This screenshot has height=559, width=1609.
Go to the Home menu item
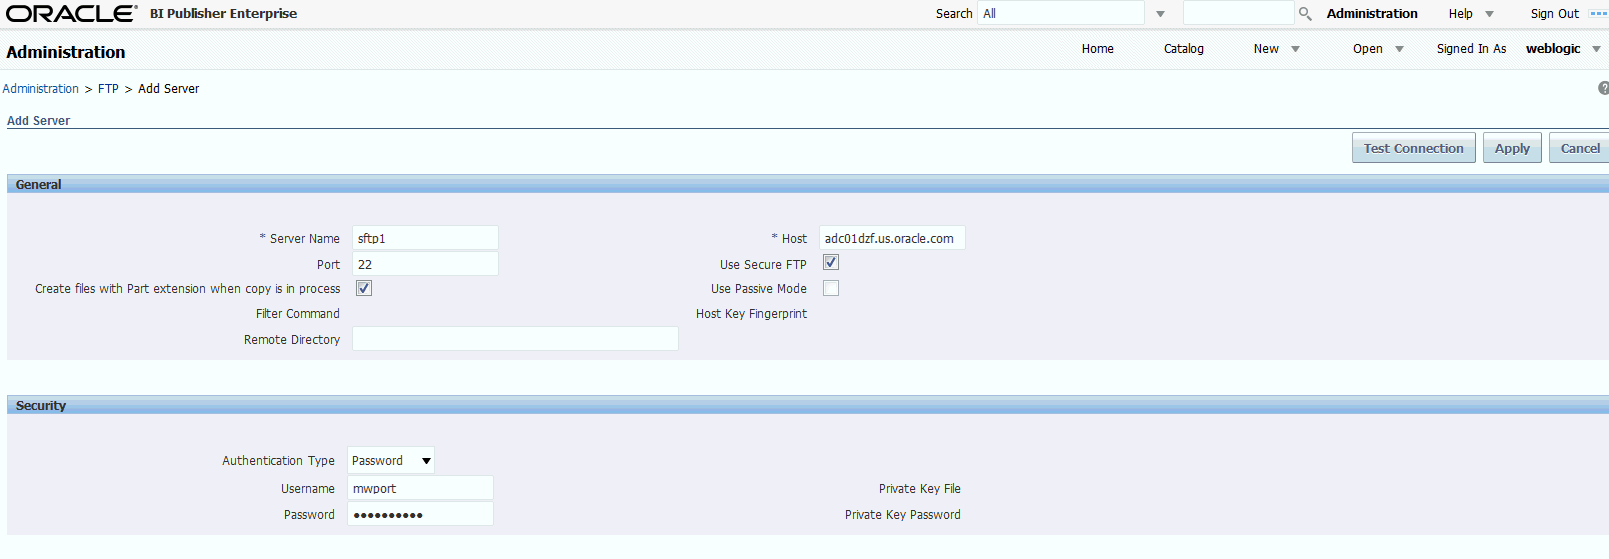coord(1097,48)
